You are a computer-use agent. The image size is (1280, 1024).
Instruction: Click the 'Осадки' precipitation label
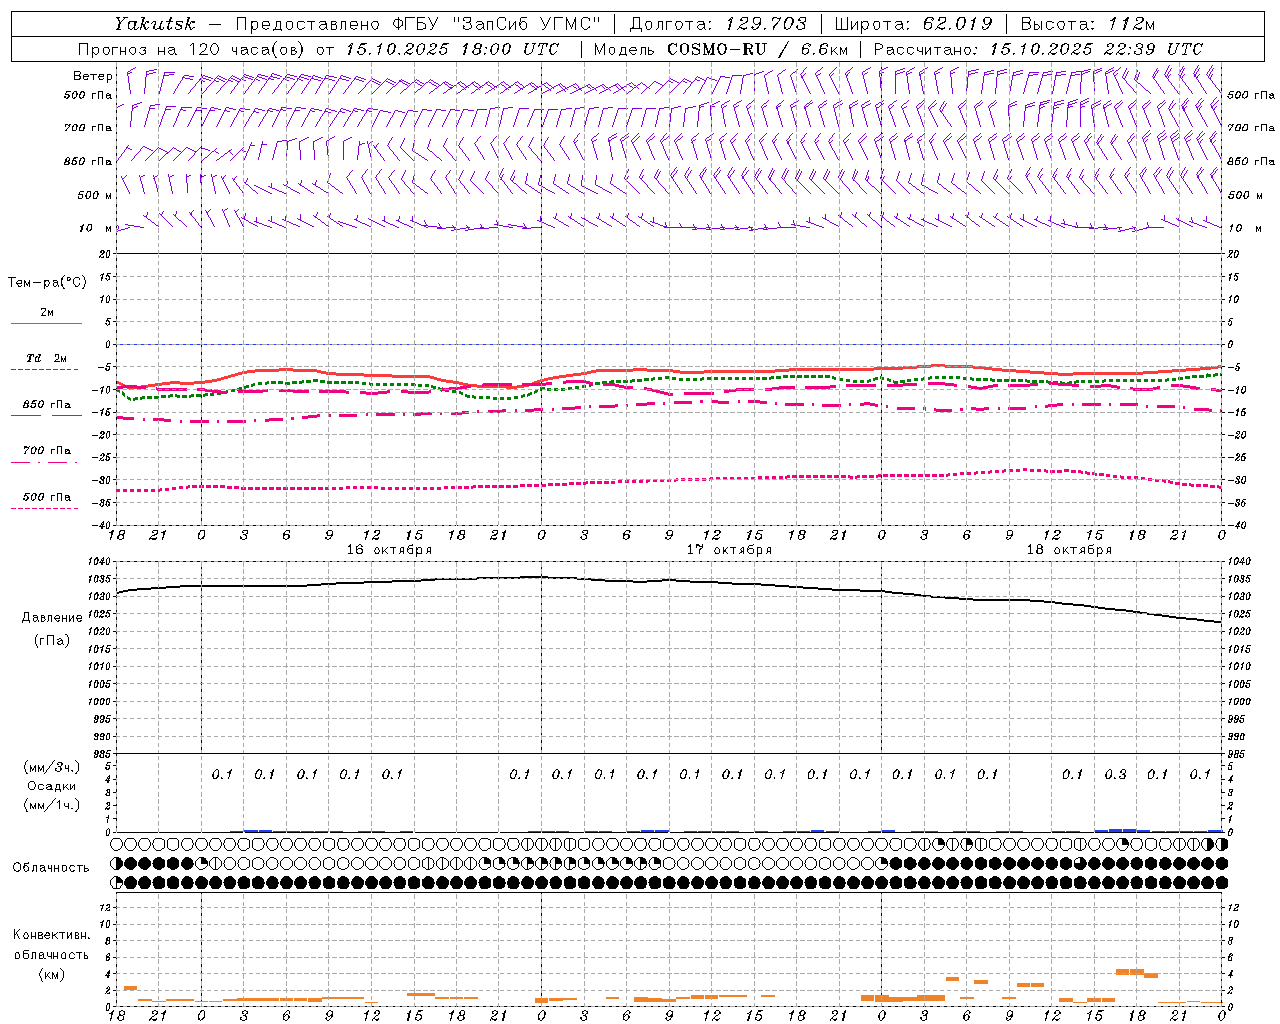(52, 786)
